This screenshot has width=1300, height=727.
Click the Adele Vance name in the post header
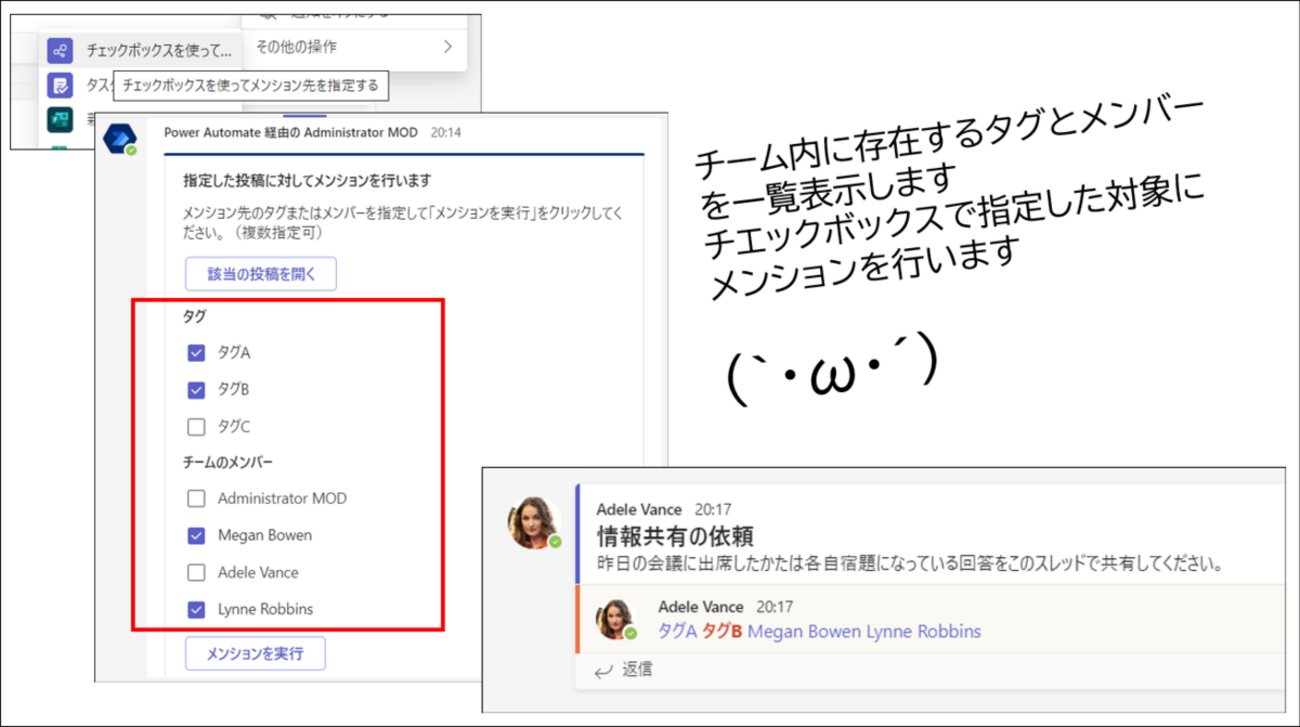(x=639, y=509)
